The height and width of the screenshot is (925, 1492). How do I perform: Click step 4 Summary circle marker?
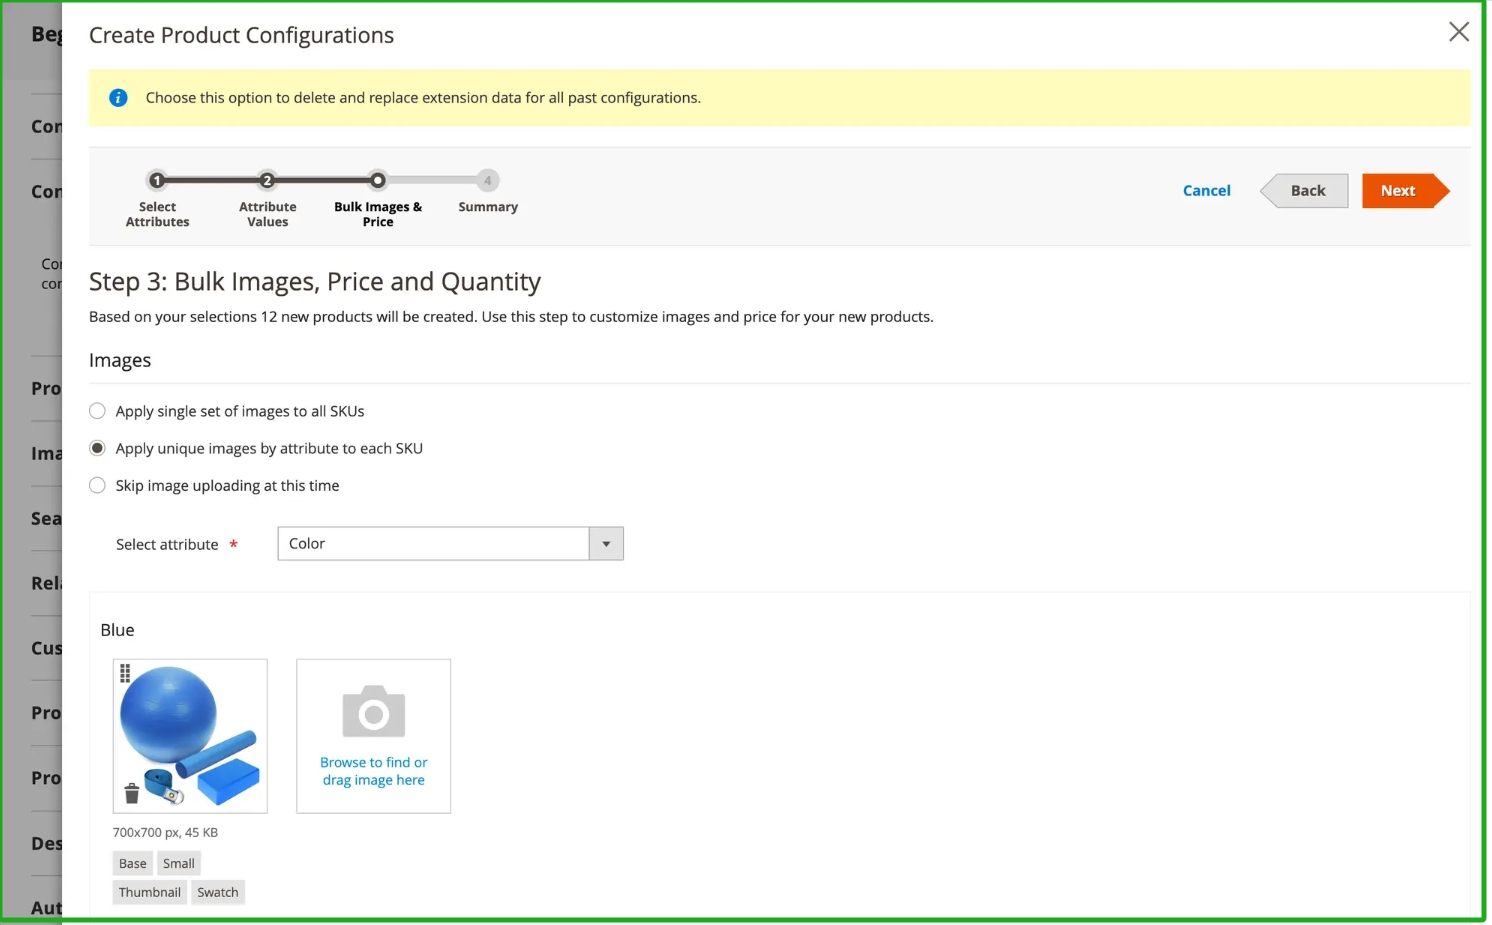[487, 181]
